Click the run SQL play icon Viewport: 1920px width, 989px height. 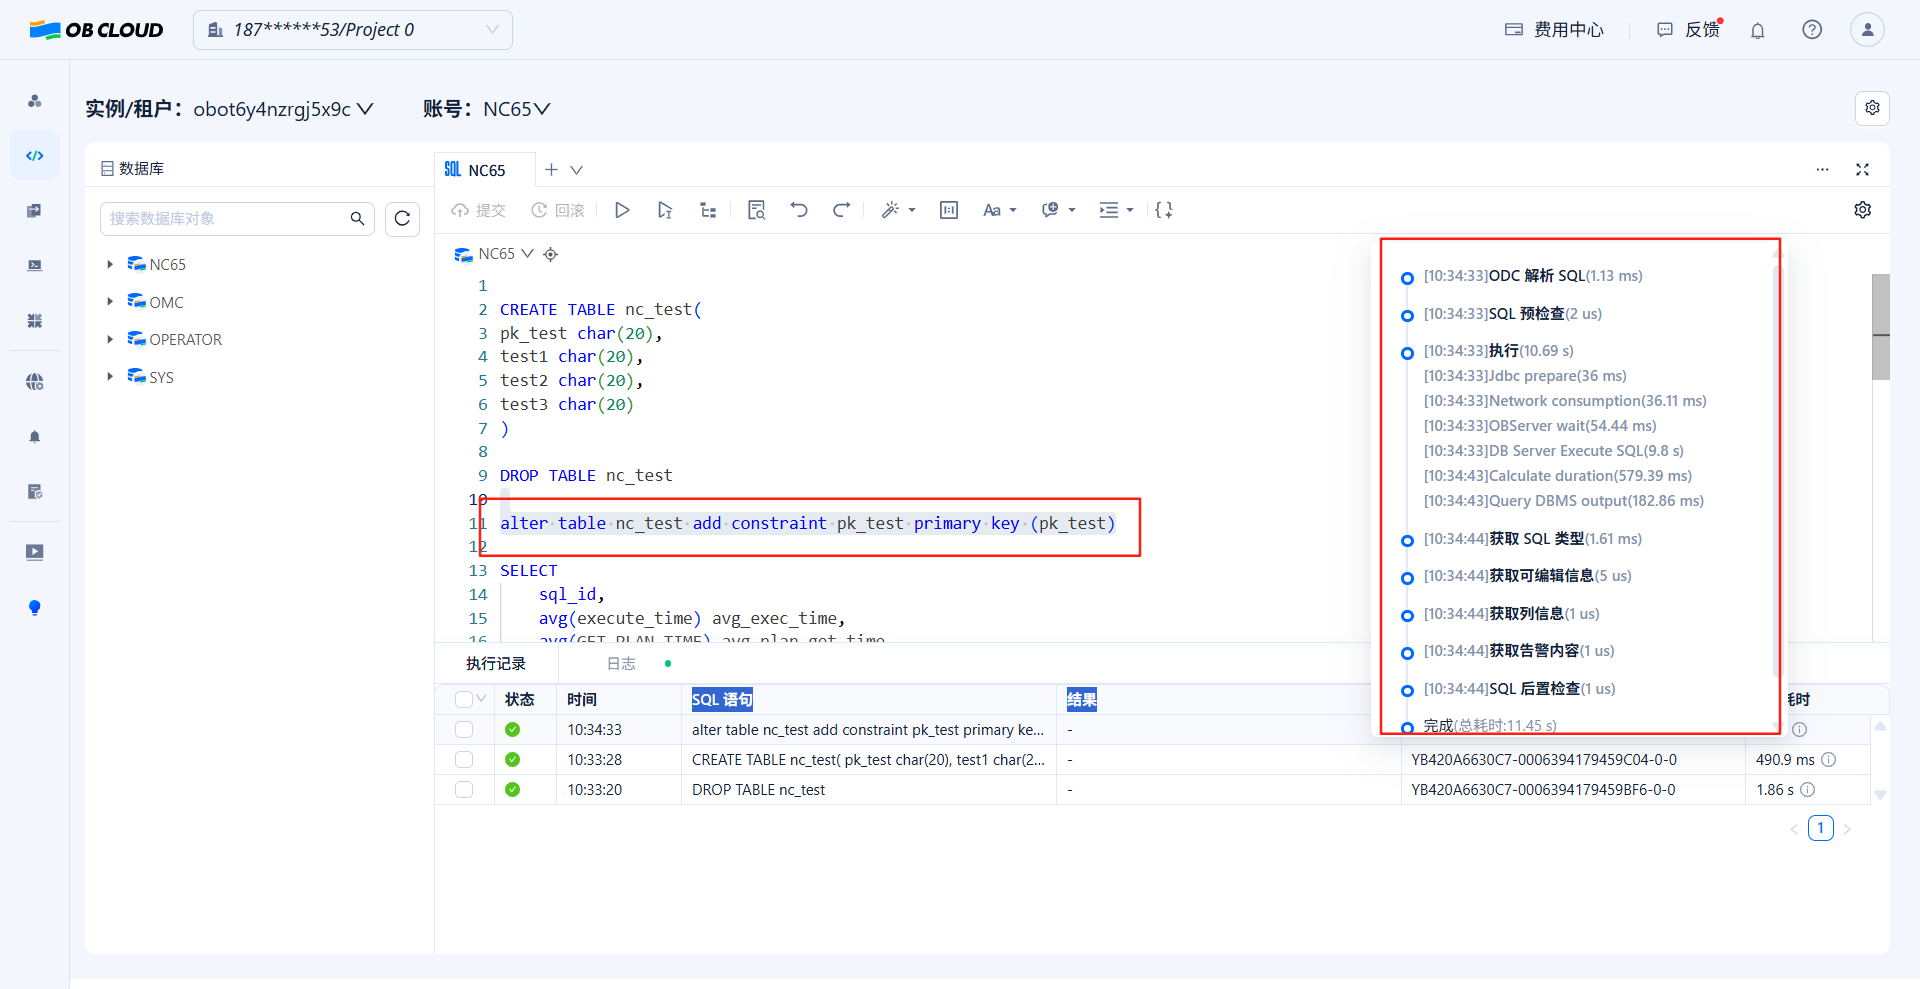(x=622, y=210)
